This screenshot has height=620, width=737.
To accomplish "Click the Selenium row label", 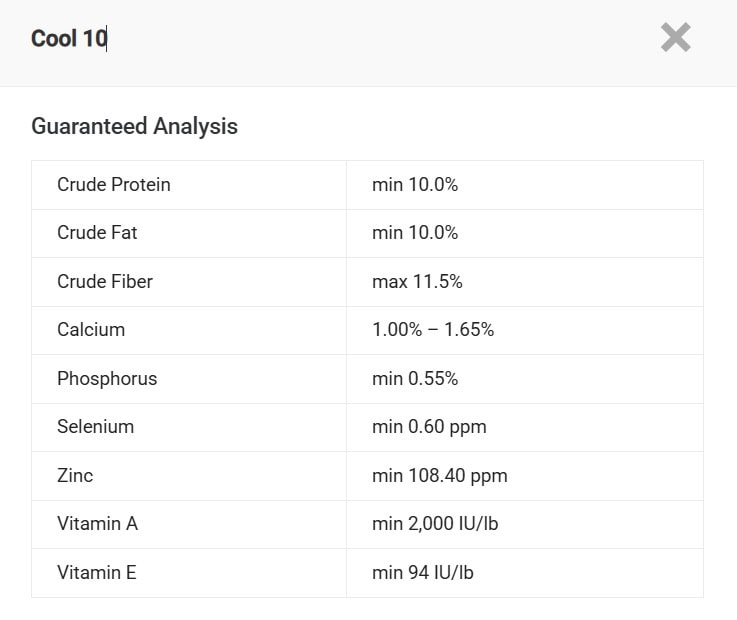I will [x=95, y=426].
